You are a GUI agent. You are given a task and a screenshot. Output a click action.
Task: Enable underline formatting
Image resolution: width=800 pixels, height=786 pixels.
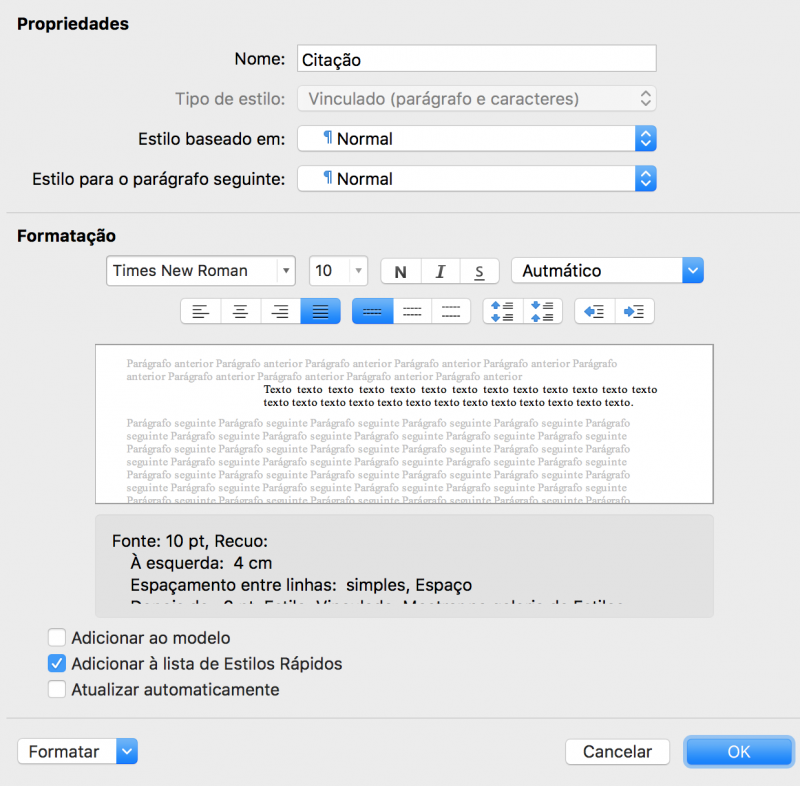(479, 270)
